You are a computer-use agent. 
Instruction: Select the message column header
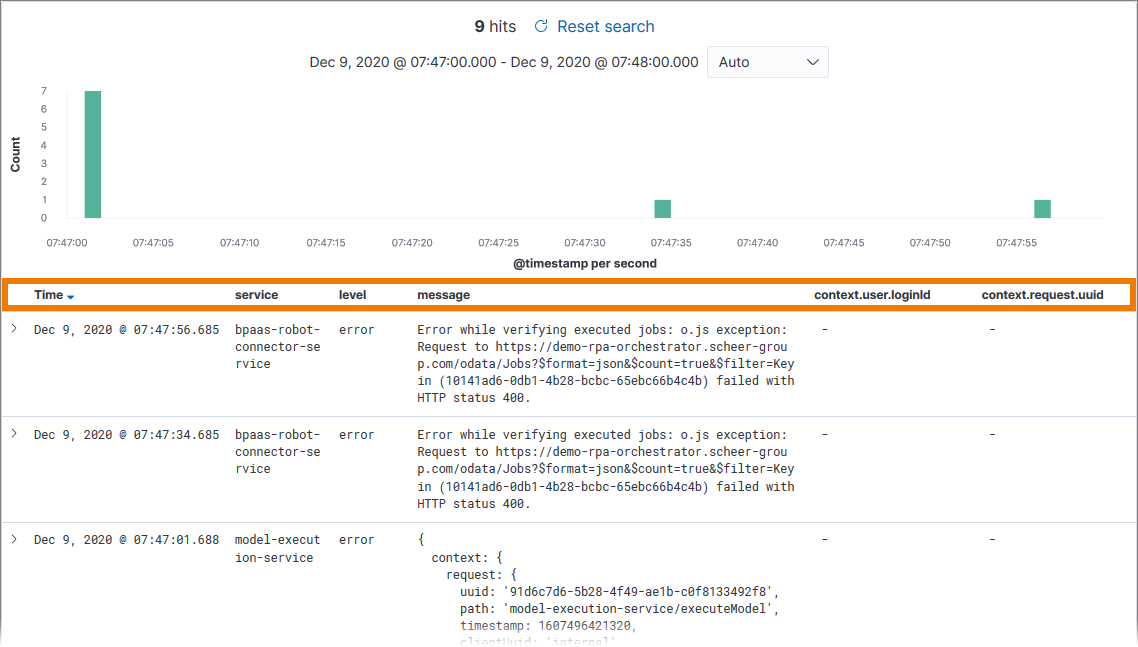point(443,295)
